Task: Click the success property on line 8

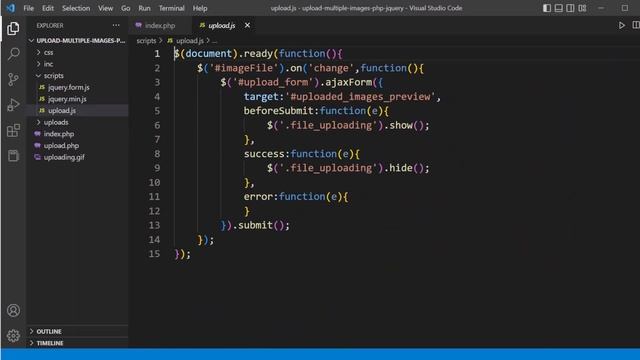Action: pos(264,154)
